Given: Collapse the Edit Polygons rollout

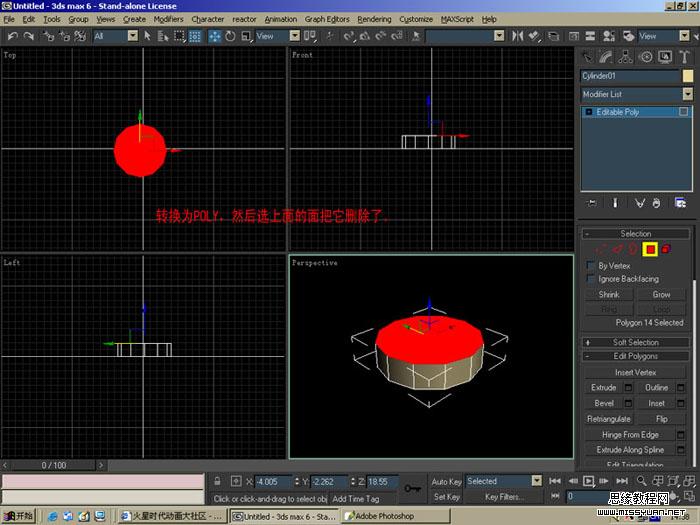Looking at the screenshot, I should pyautogui.click(x=635, y=356).
